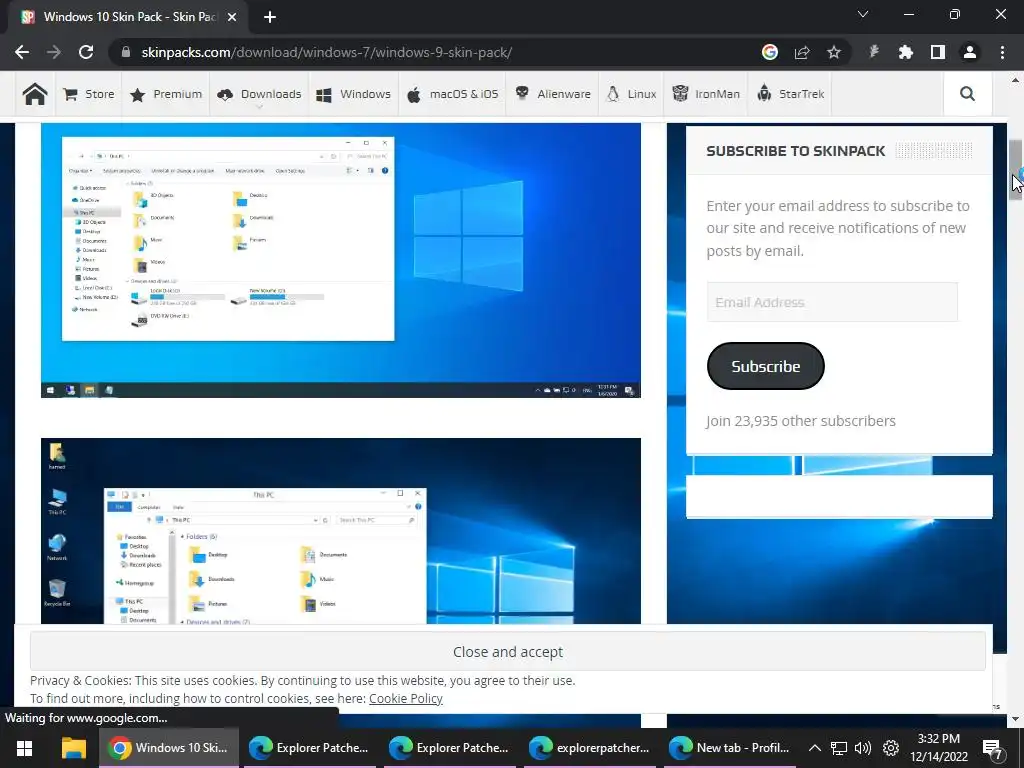Screen dimensions: 1024x768
Task: Click the scrollbar down arrow
Action: tap(1016, 719)
